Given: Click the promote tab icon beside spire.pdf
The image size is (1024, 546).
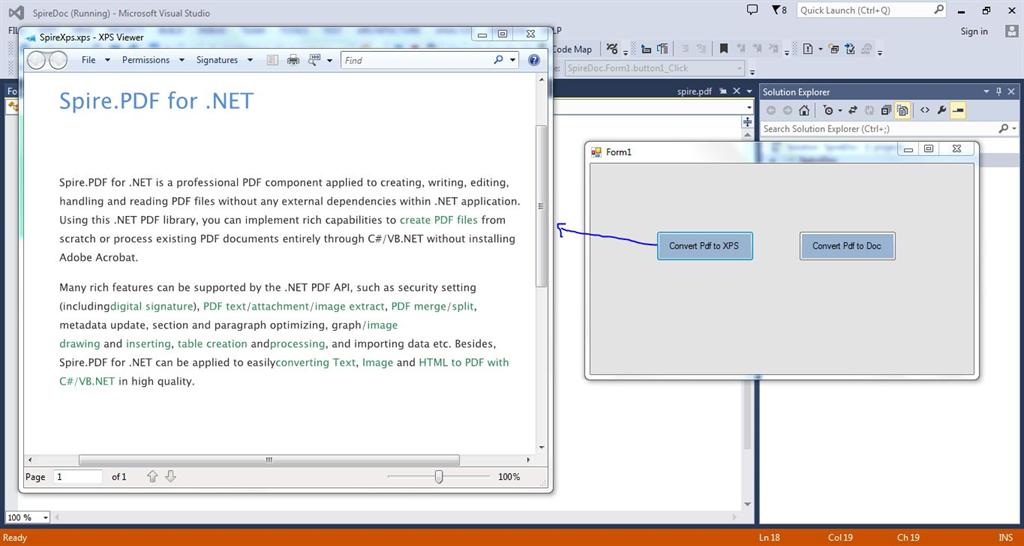Looking at the screenshot, I should tap(723, 91).
